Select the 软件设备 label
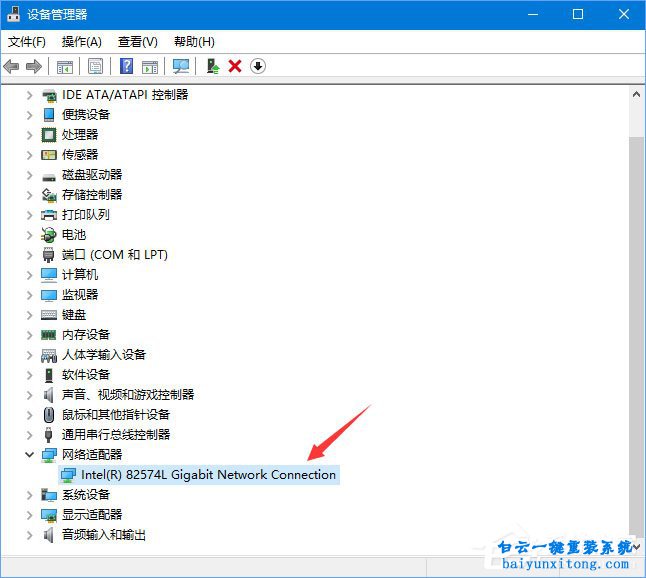646x578 pixels. (x=86, y=375)
